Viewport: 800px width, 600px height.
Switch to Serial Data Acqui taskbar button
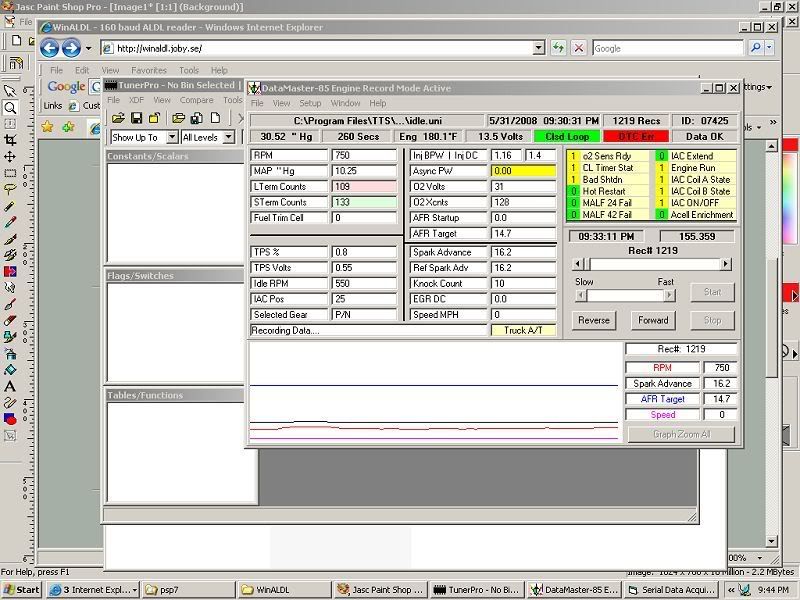pos(671,590)
